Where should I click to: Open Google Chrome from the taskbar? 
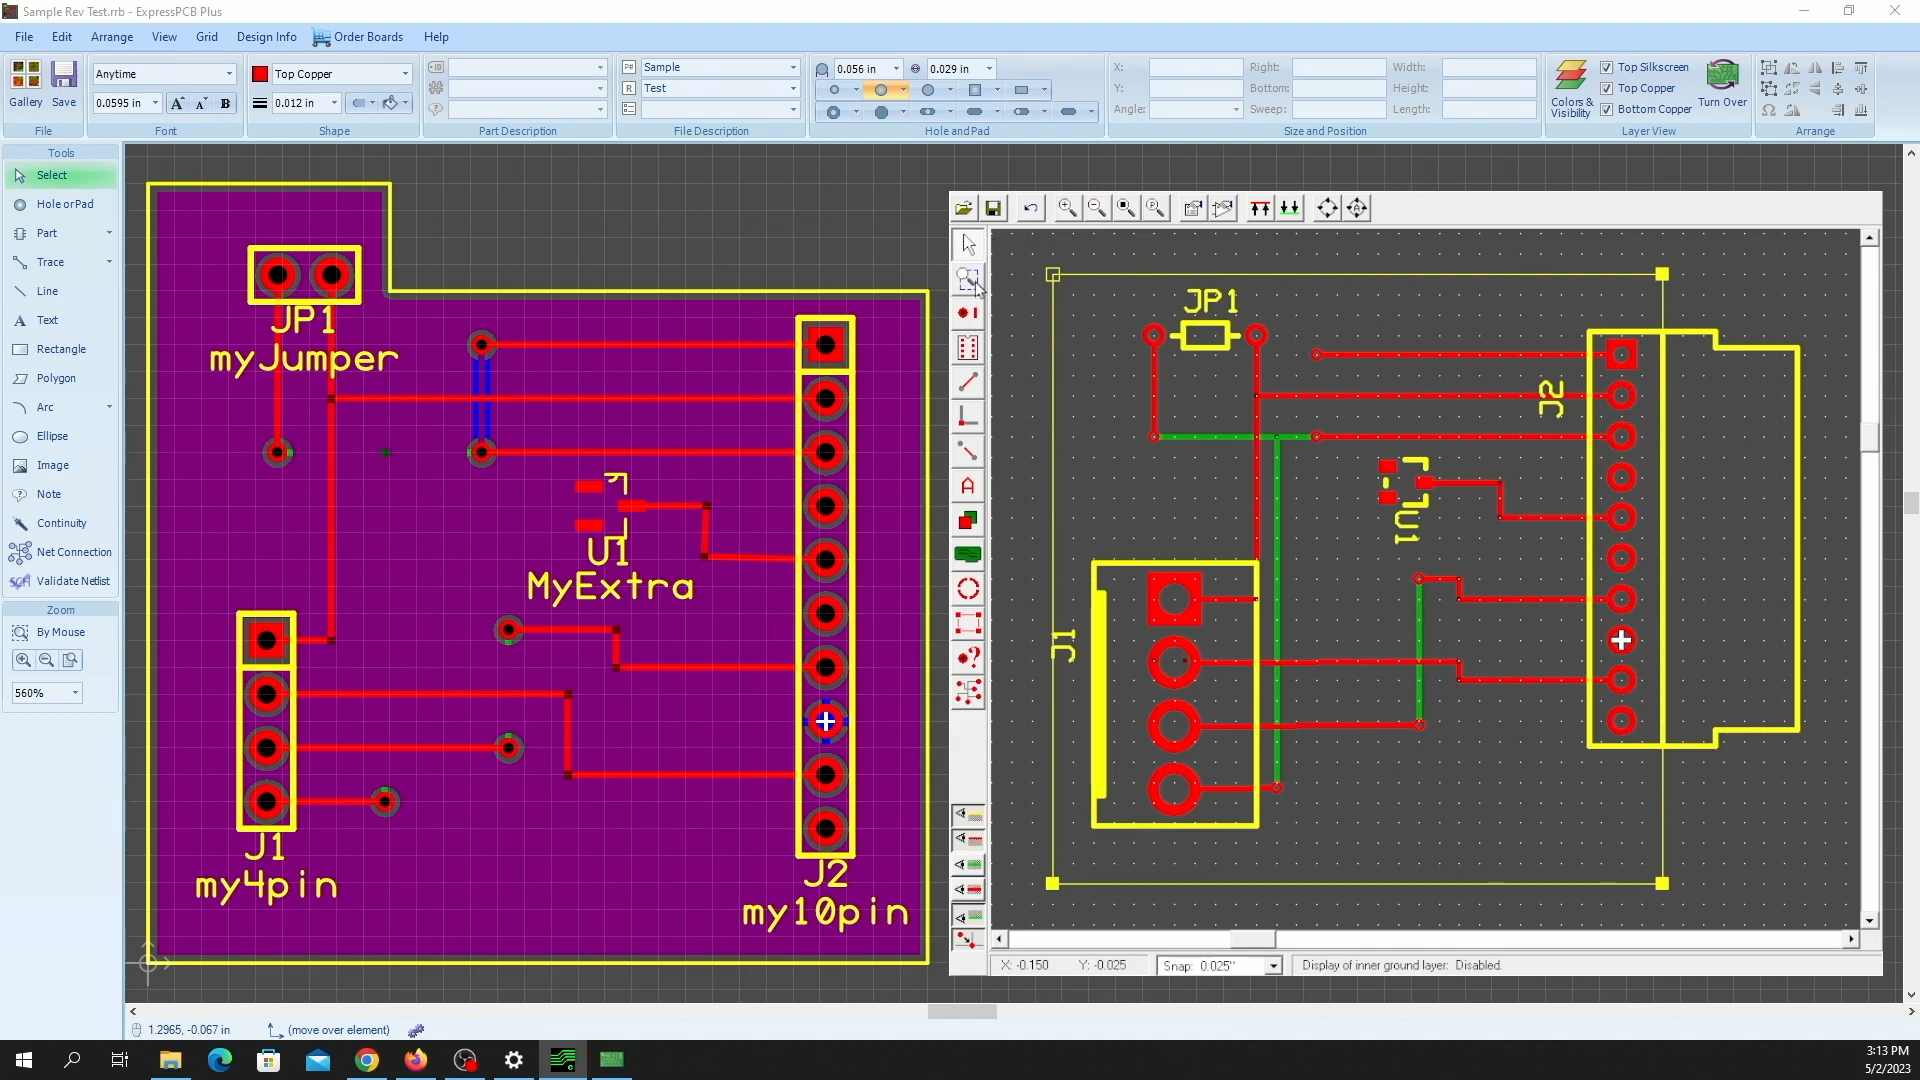(x=367, y=1060)
